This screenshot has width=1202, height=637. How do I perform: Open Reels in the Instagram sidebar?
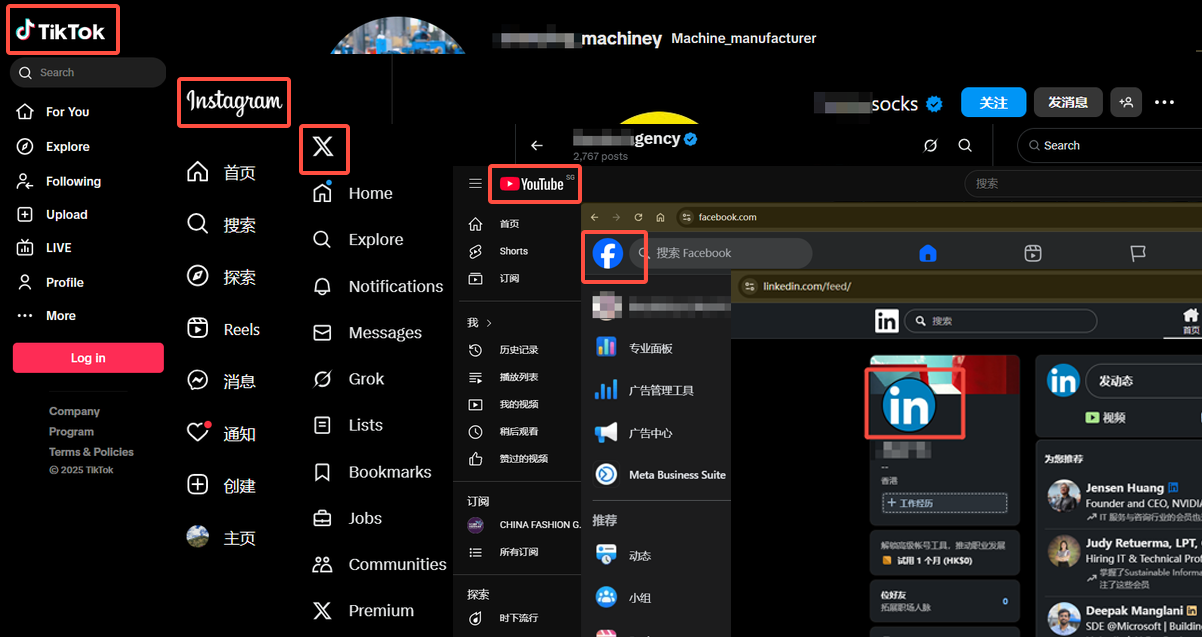pos(223,329)
